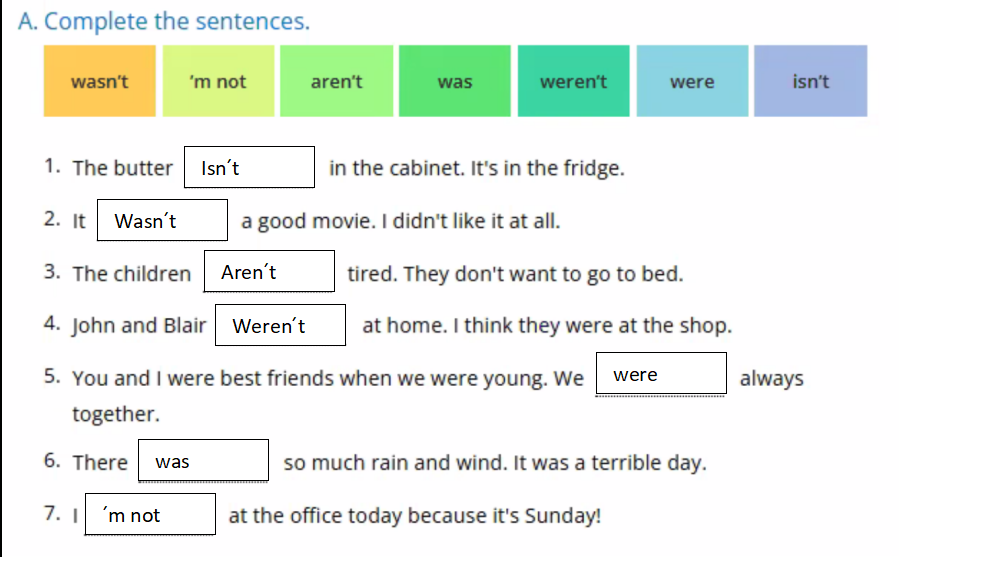Click the light green "aren't" tile
The image size is (982, 580).
coord(336,82)
